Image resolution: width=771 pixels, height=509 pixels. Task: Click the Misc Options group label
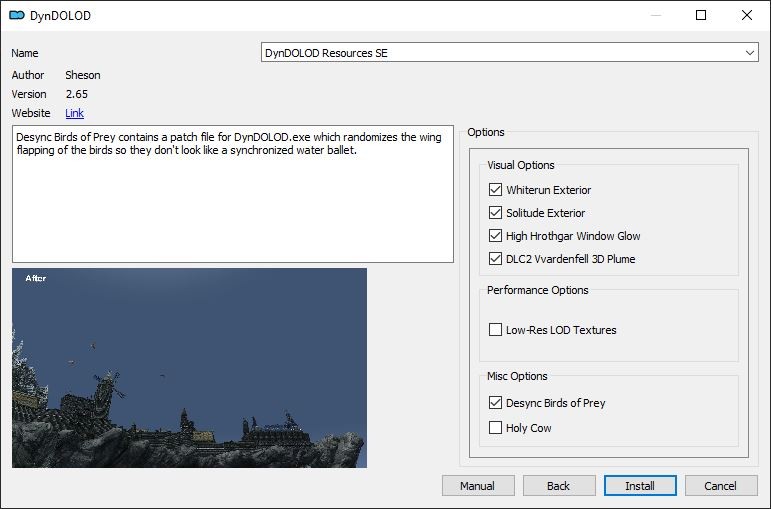[x=517, y=376]
